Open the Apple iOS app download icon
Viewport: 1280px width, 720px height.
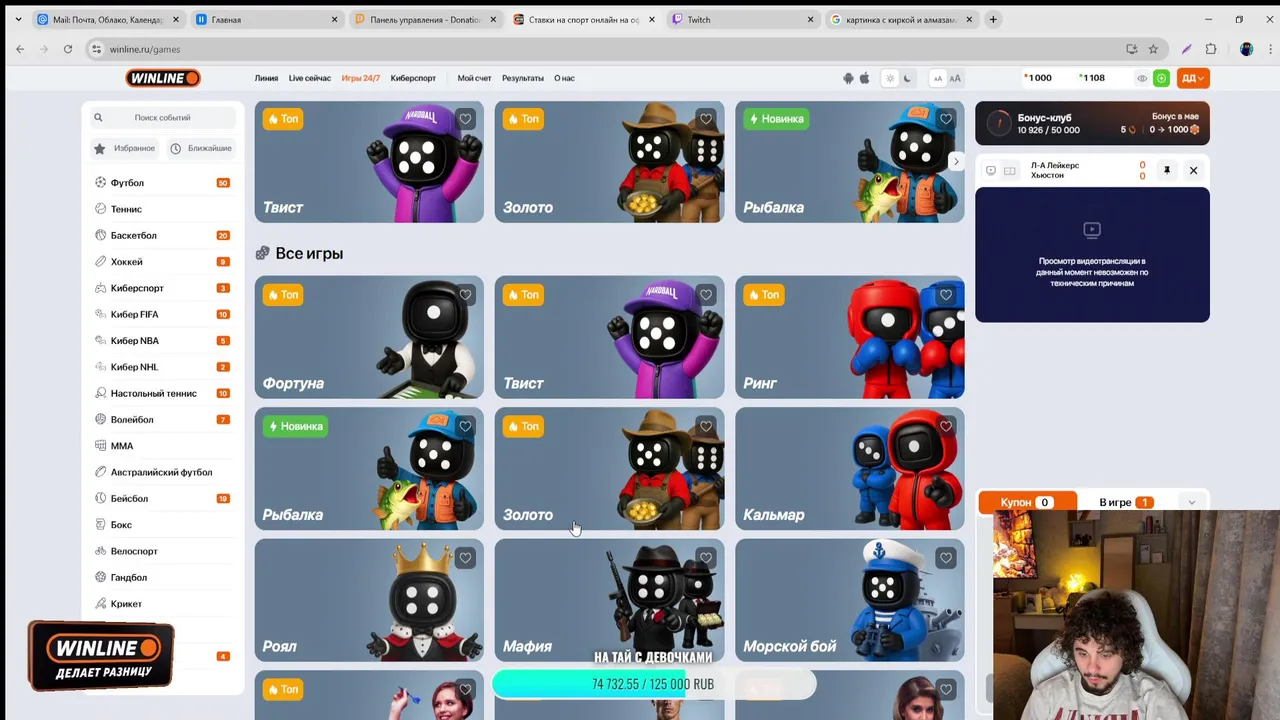[x=864, y=78]
